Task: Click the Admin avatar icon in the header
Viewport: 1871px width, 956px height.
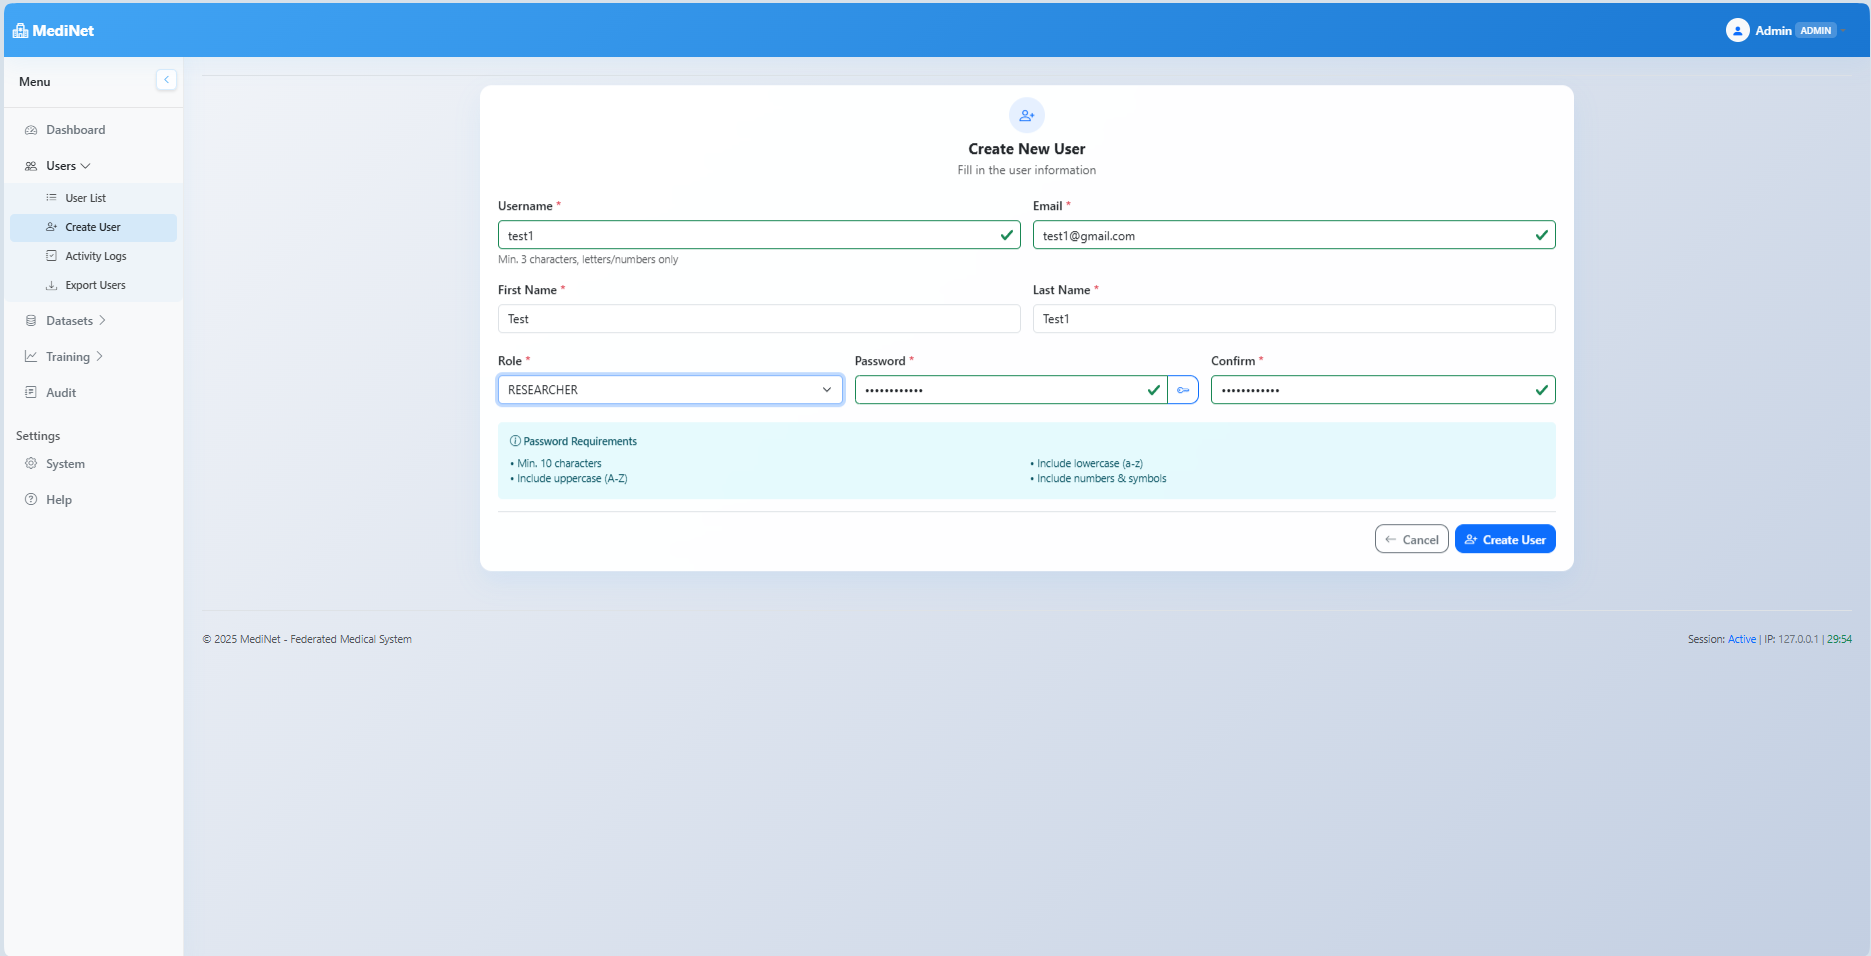Action: (1737, 29)
